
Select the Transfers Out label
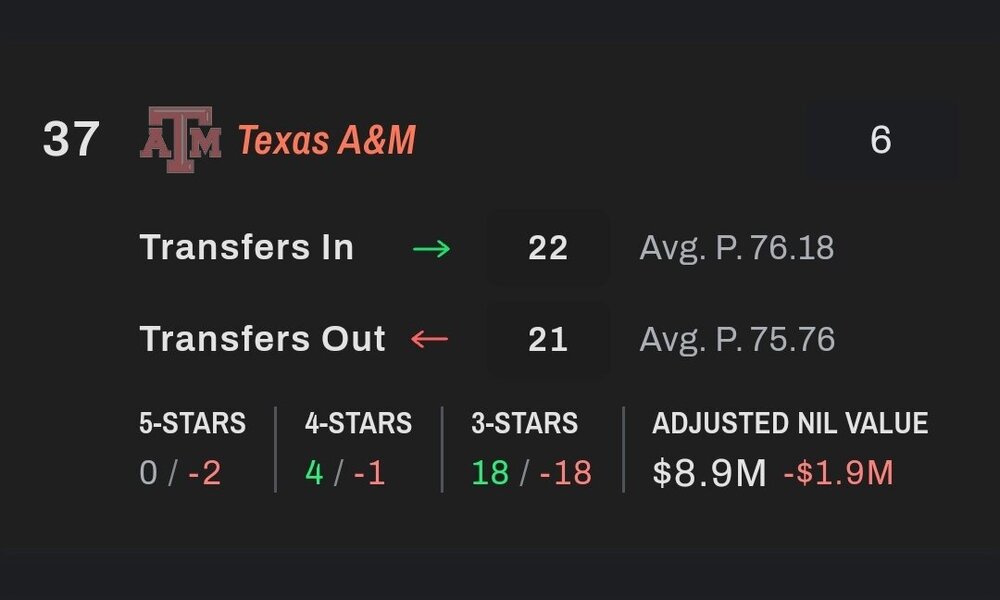pos(263,340)
